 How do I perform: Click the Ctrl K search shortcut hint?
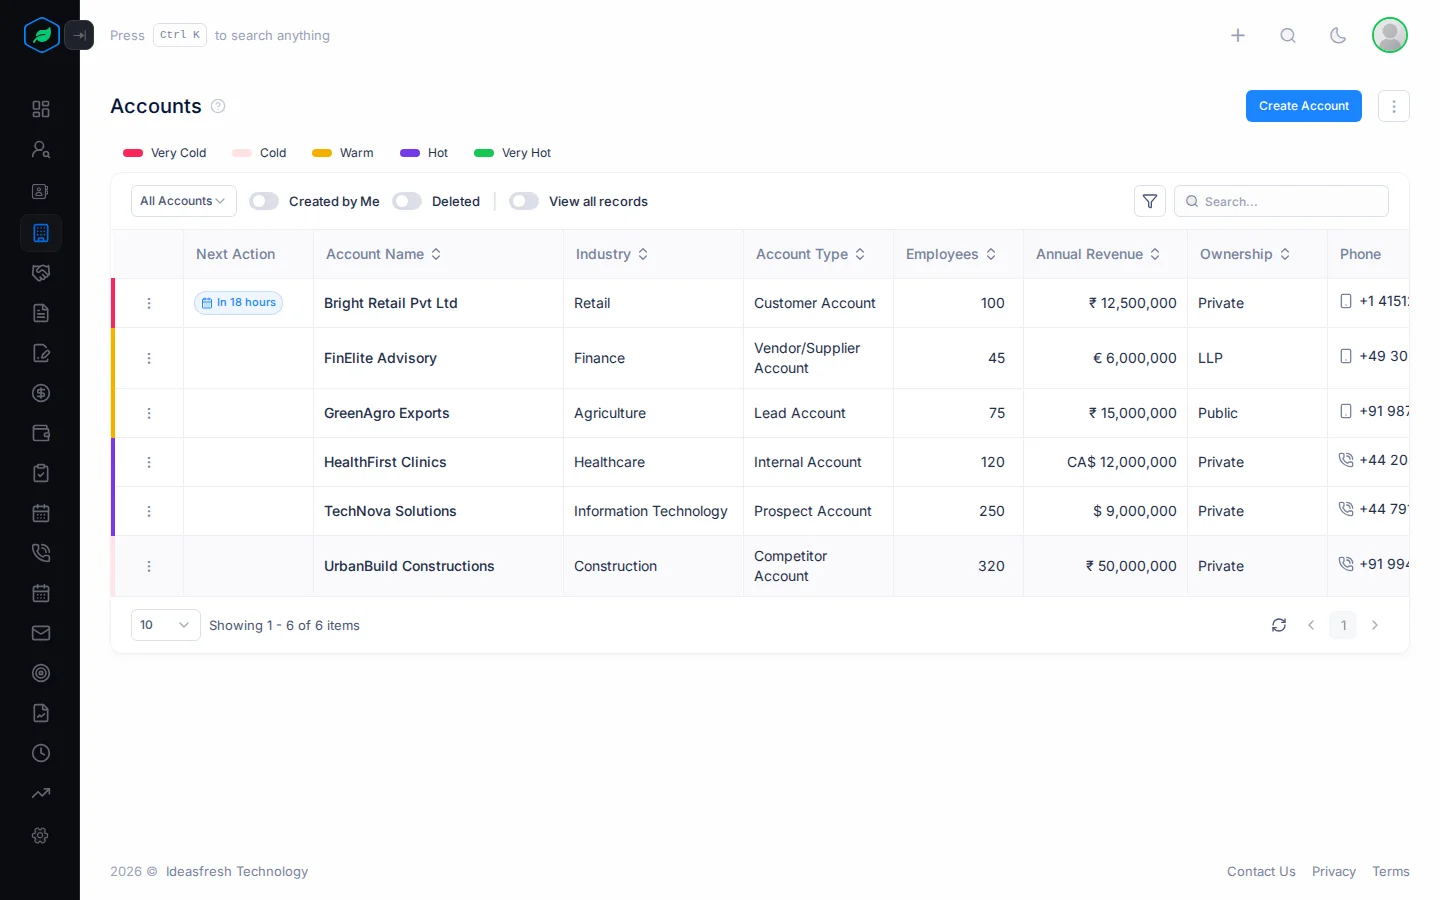(180, 35)
